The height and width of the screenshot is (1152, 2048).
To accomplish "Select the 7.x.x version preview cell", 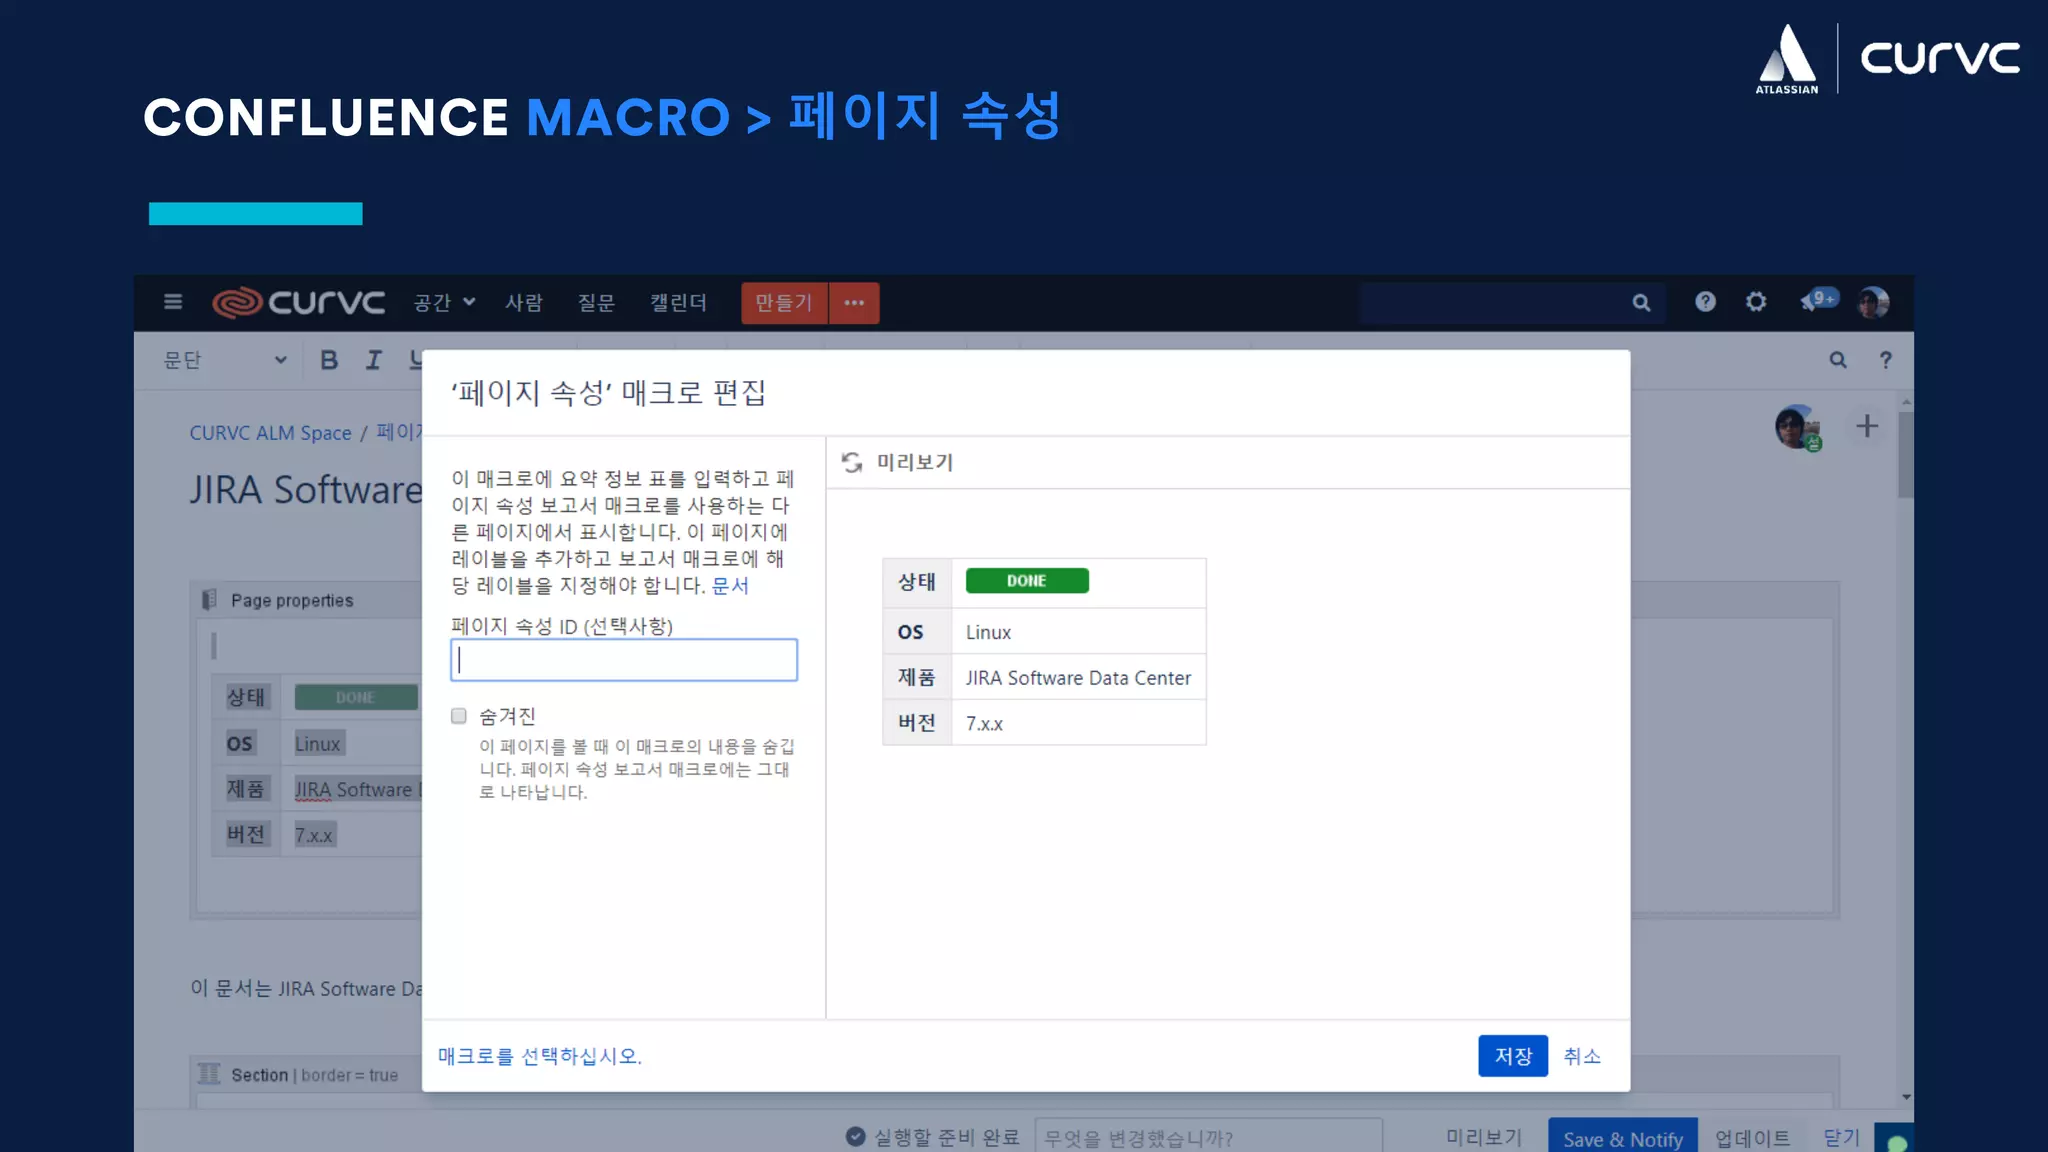I will [x=1079, y=723].
